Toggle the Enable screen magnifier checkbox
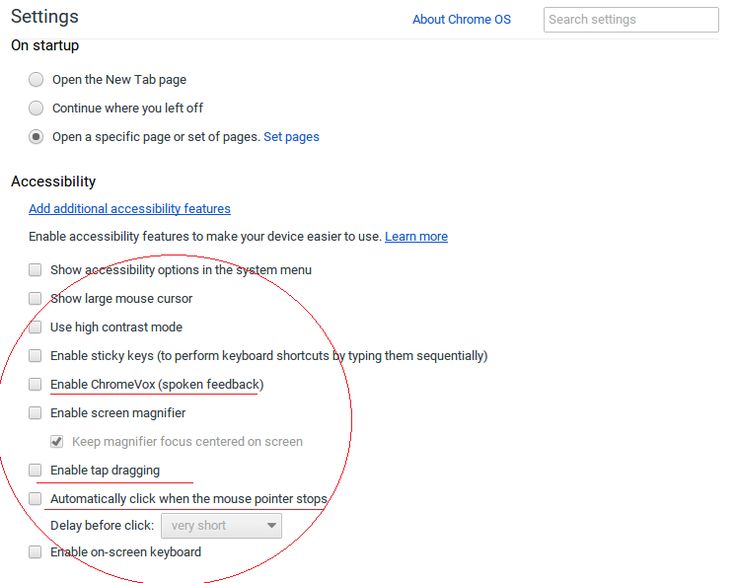Screen dimensions: 735x583 pyautogui.click(x=35, y=413)
